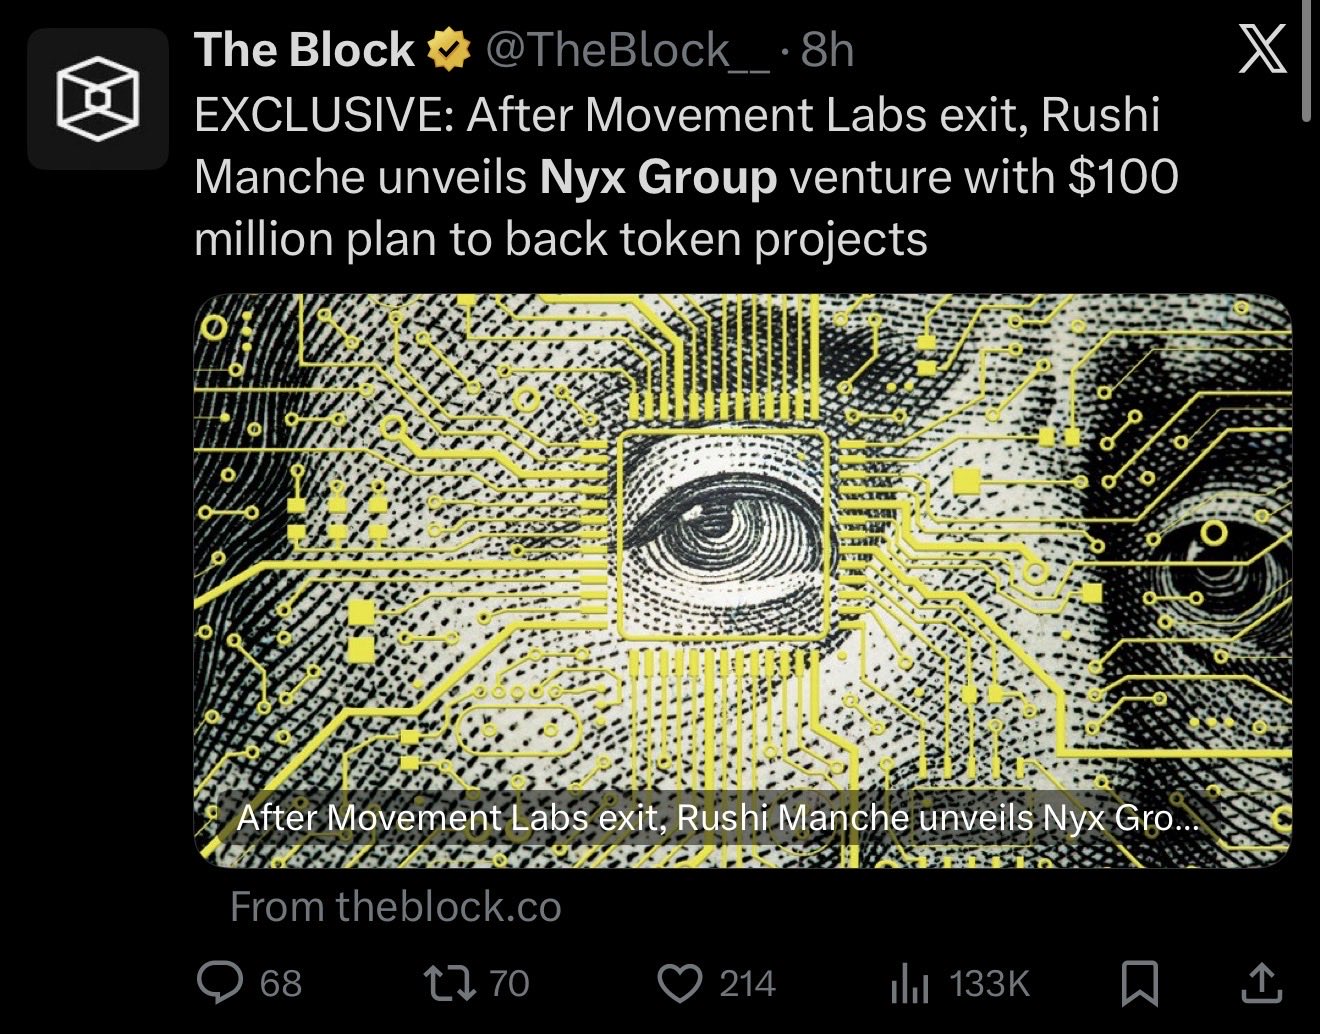Open The Block profile avatar

pyautogui.click(x=97, y=98)
